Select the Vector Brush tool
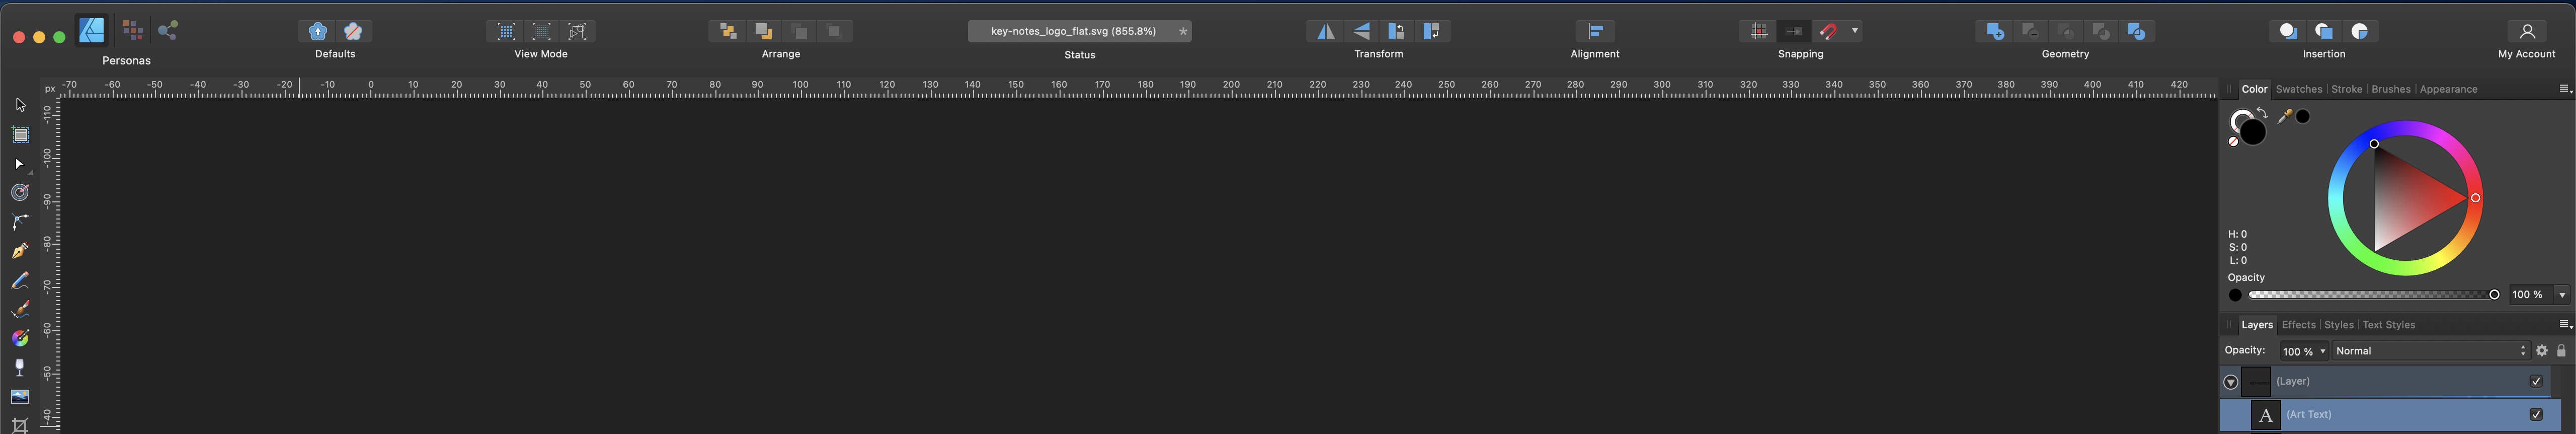 point(20,309)
